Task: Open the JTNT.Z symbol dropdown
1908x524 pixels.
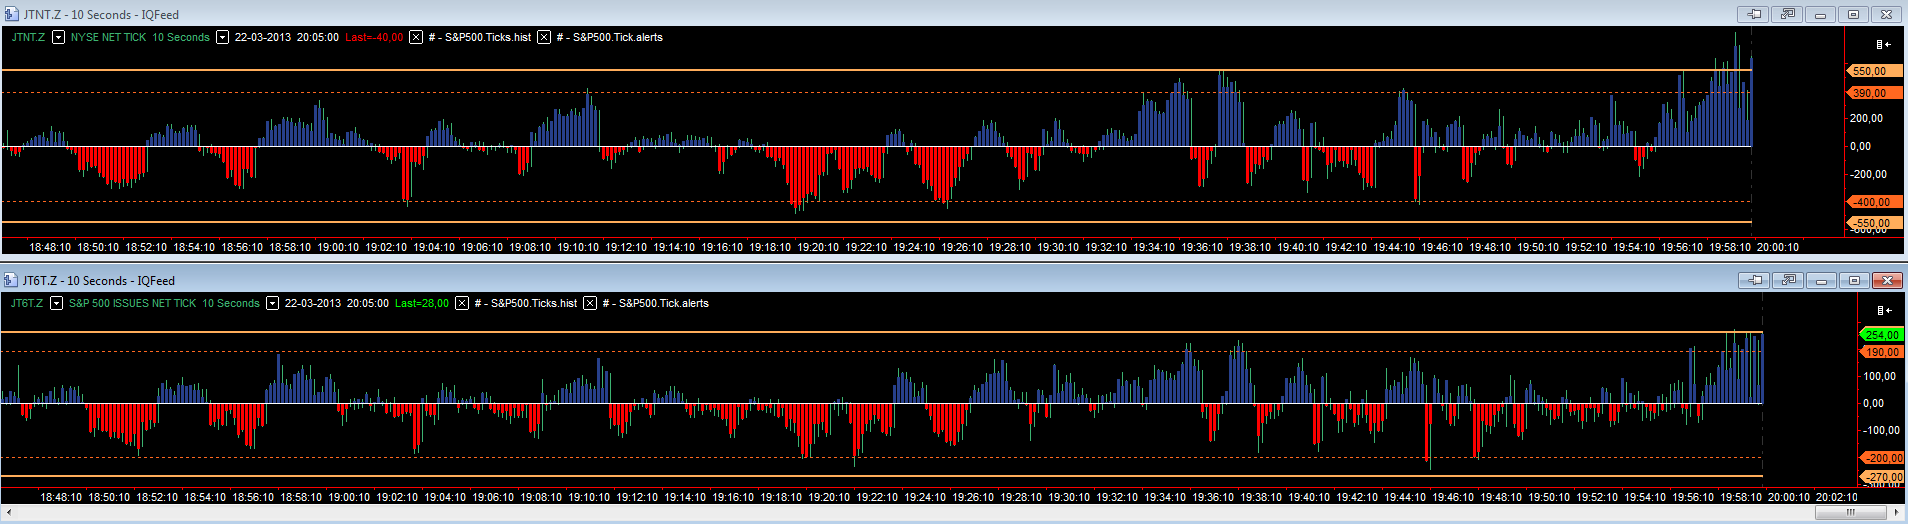Action: [58, 37]
